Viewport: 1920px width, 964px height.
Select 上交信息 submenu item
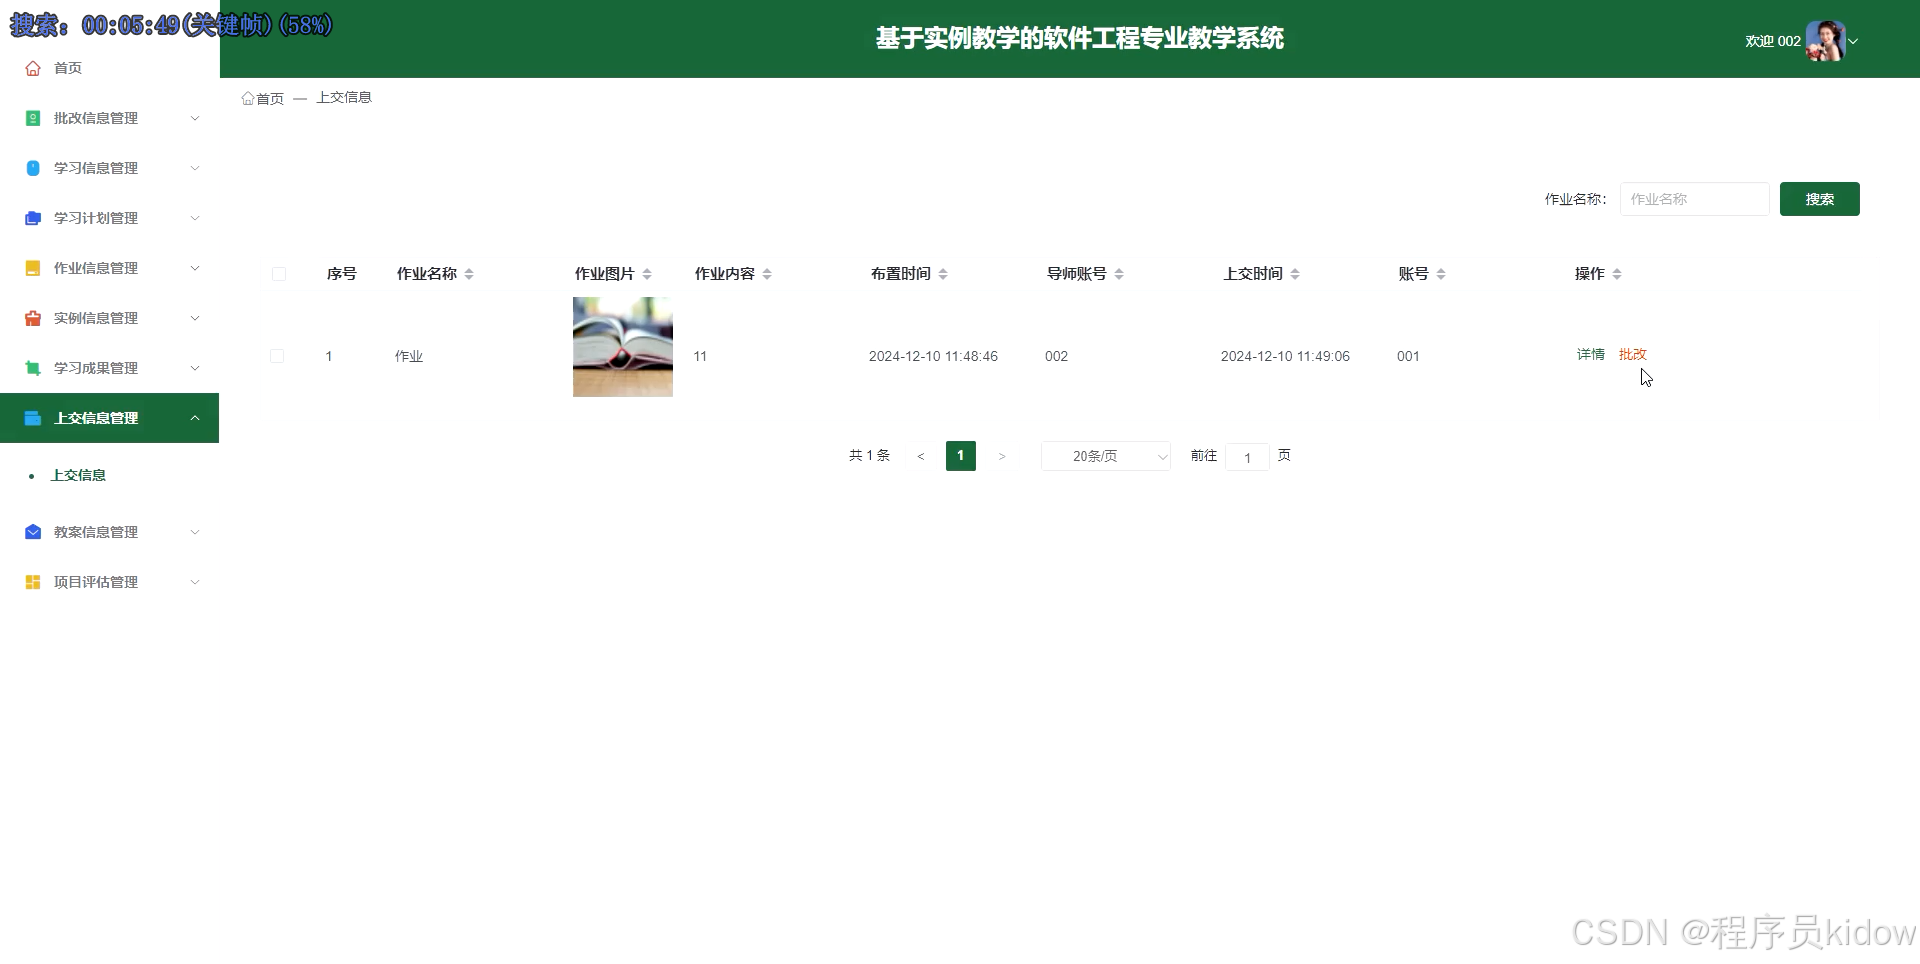pos(78,475)
